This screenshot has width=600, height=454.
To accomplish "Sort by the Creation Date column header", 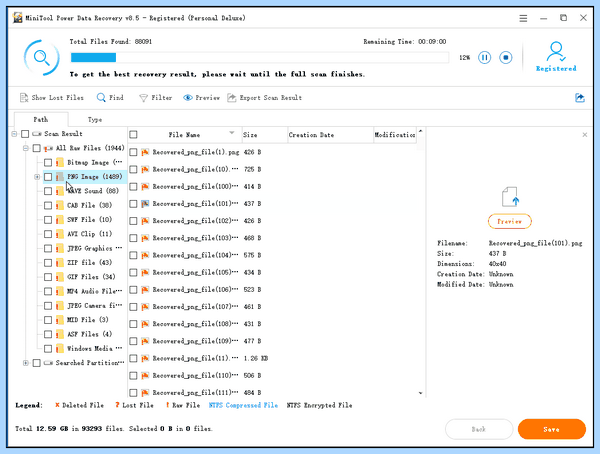I will pyautogui.click(x=330, y=135).
